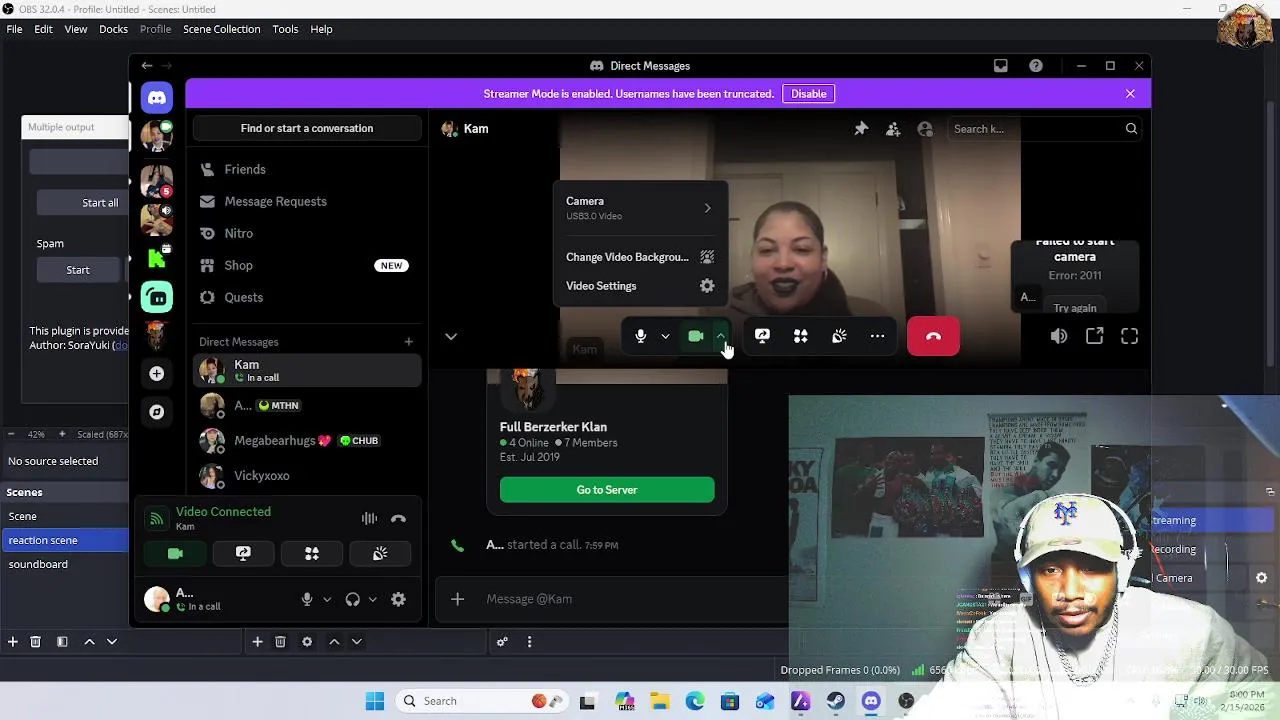Adjust call volume speaker icon

1059,337
